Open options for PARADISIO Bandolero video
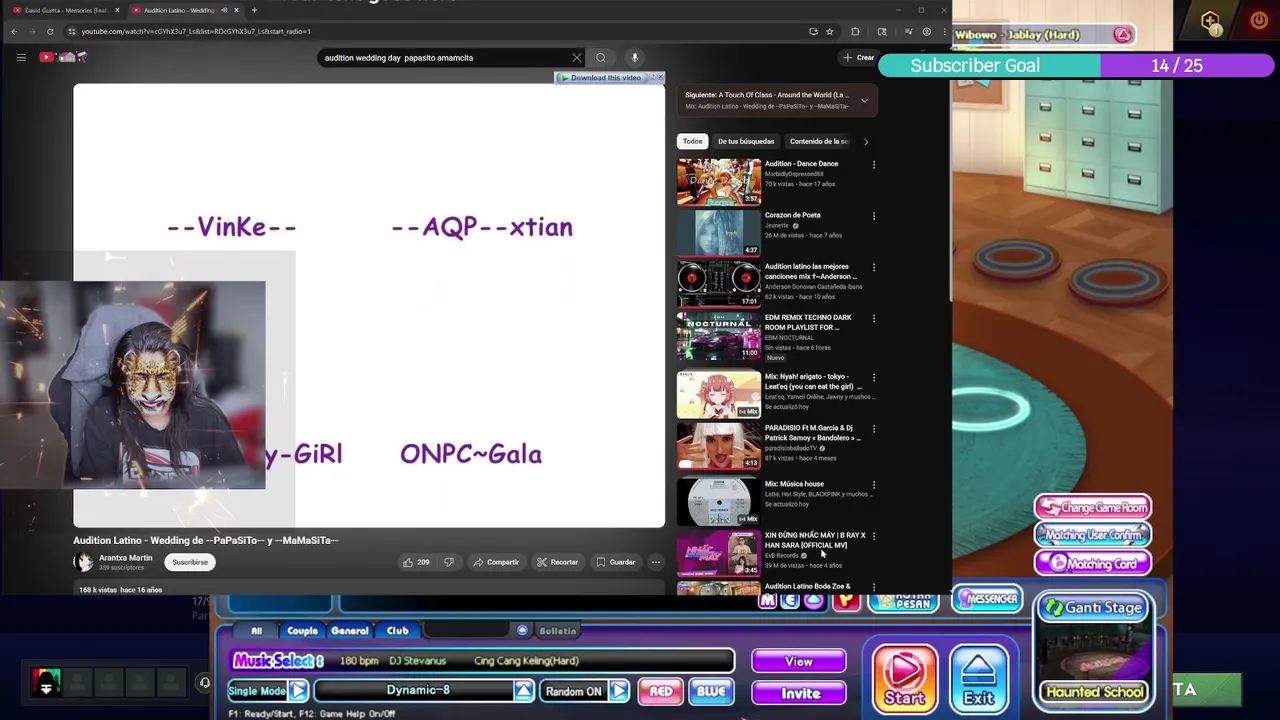 point(874,429)
